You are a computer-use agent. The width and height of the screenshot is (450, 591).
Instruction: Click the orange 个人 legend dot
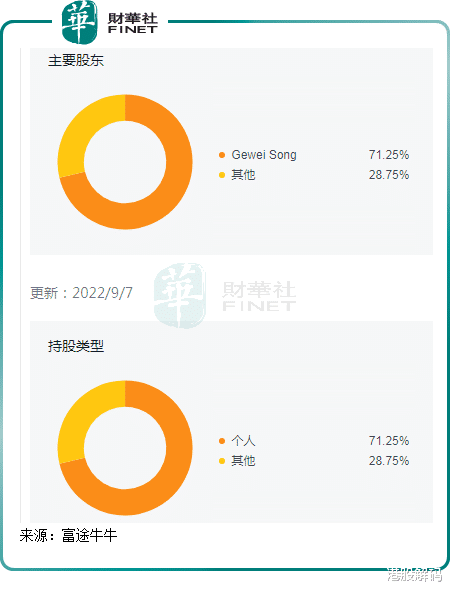click(x=222, y=441)
